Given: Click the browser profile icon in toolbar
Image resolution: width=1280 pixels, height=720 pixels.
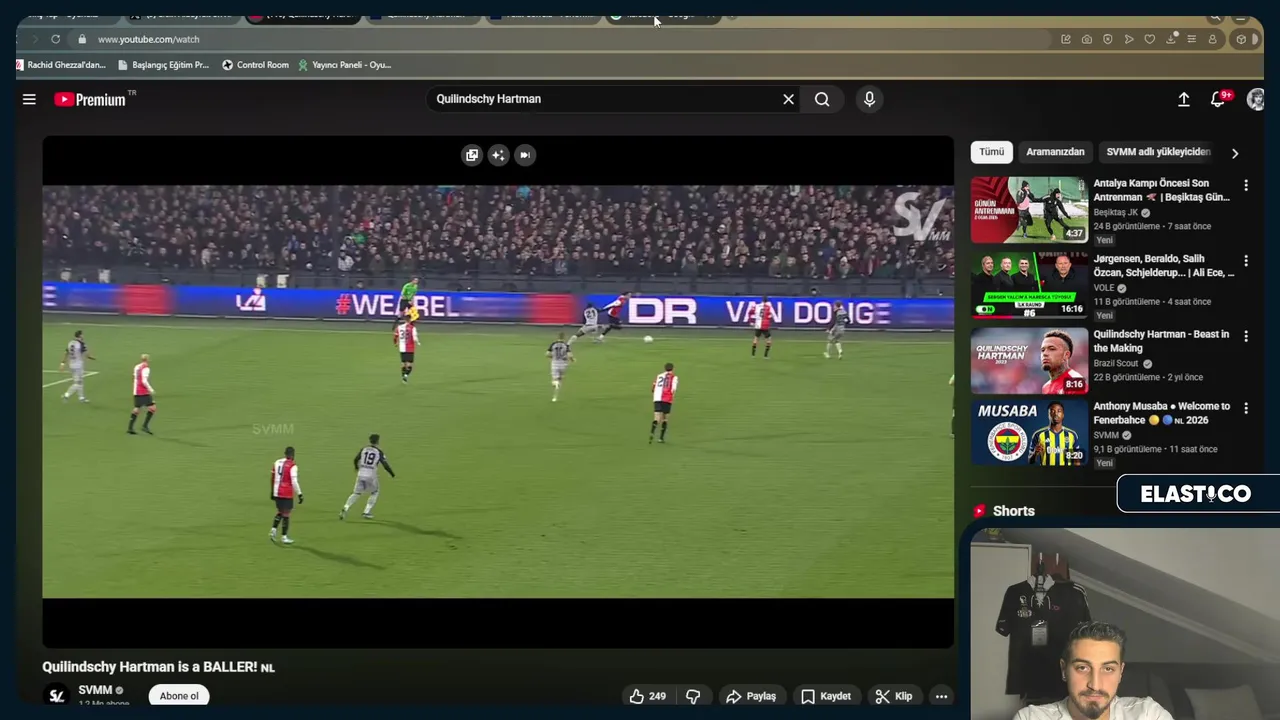Looking at the screenshot, I should click(1213, 39).
